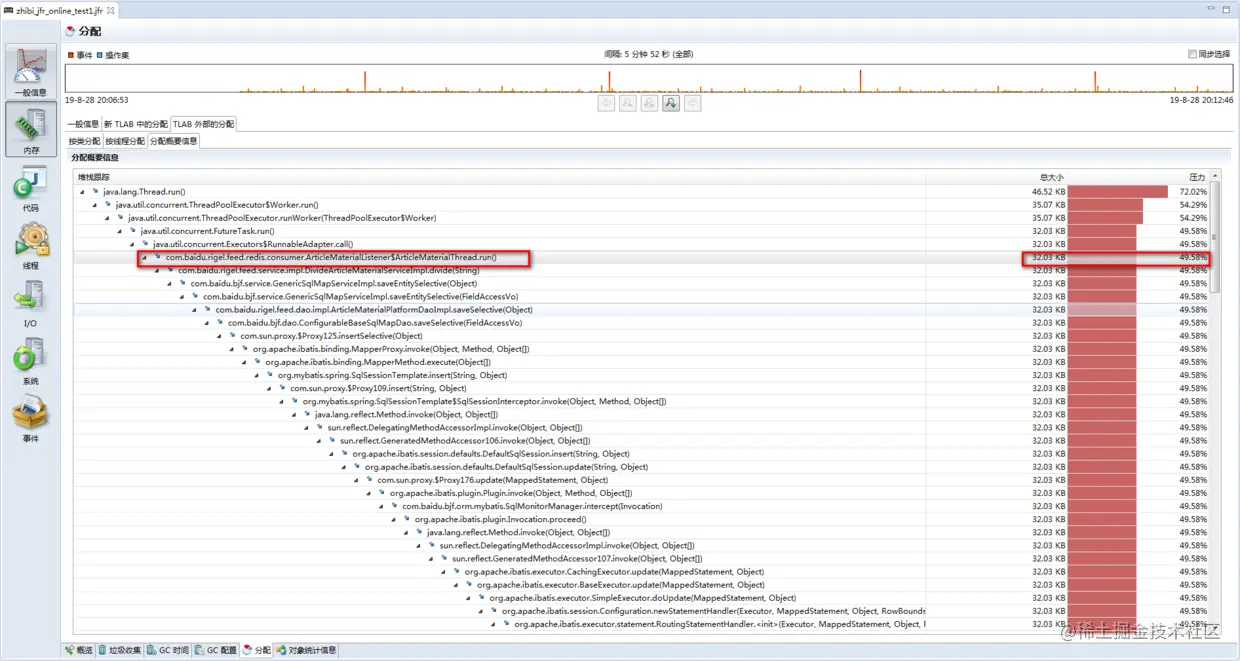
Task: Select the Configuration.newStatementHandler row
Action: pyautogui.click(x=641, y=611)
